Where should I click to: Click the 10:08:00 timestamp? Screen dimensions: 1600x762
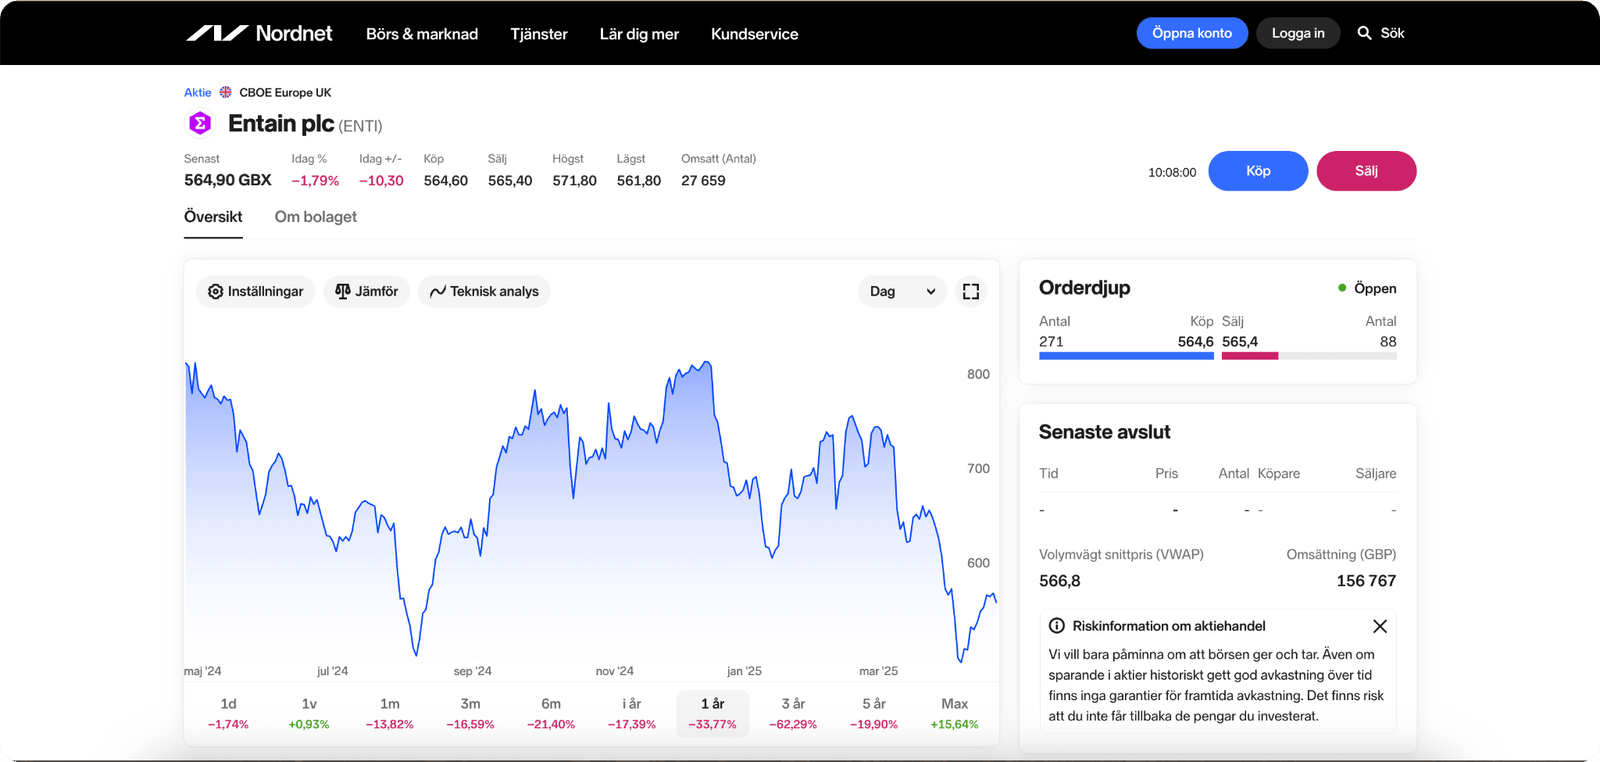1172,172
